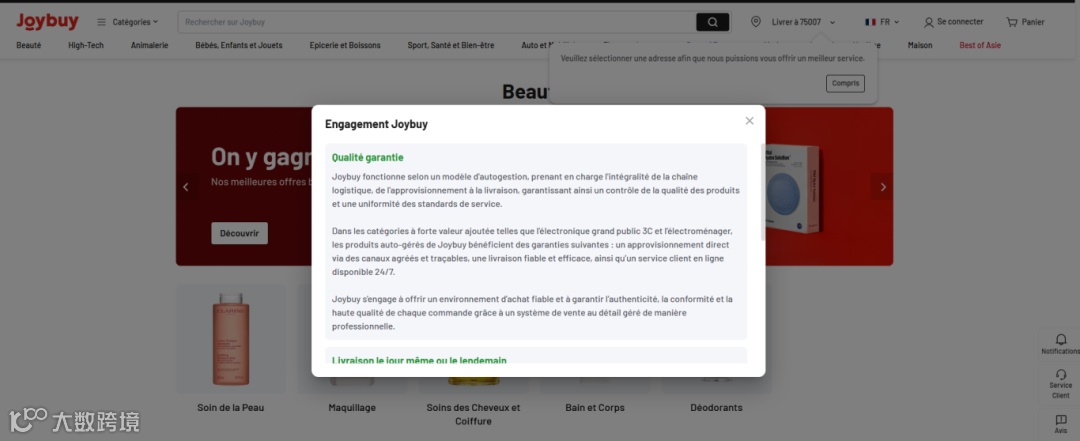Open the Maquillage category label
1080x441 pixels.
352,408
